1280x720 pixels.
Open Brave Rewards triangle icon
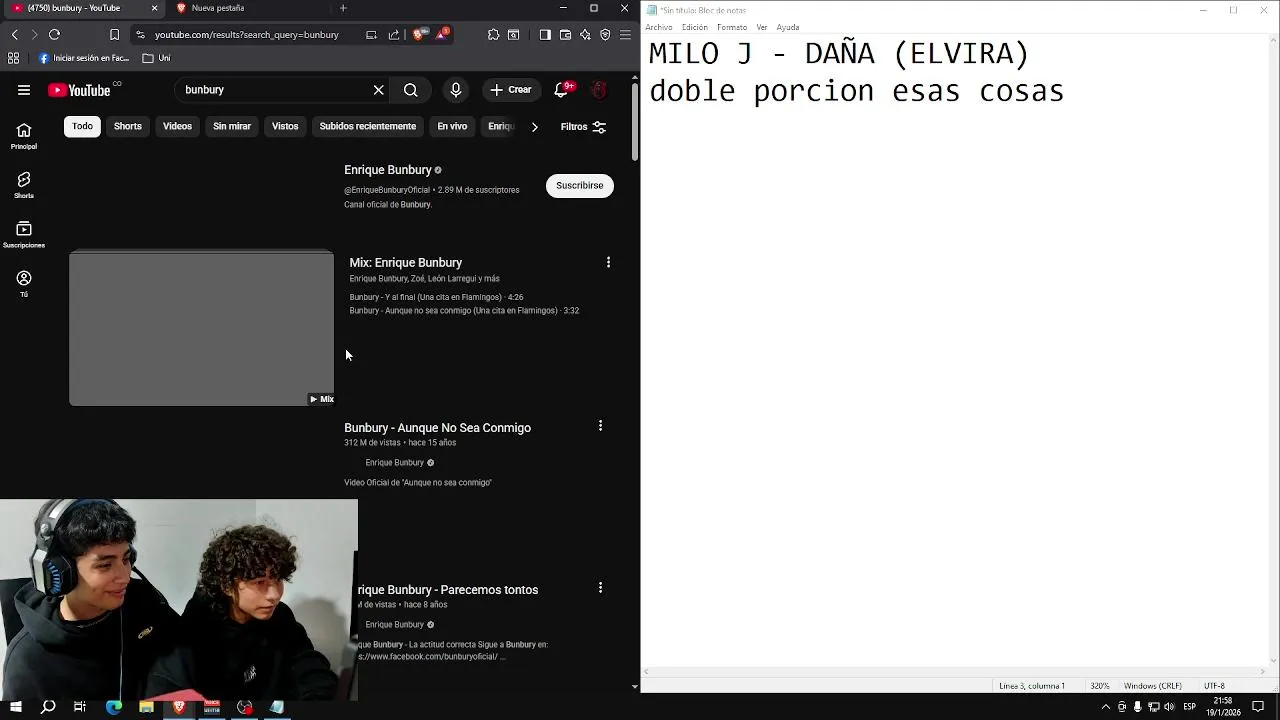tap(441, 34)
